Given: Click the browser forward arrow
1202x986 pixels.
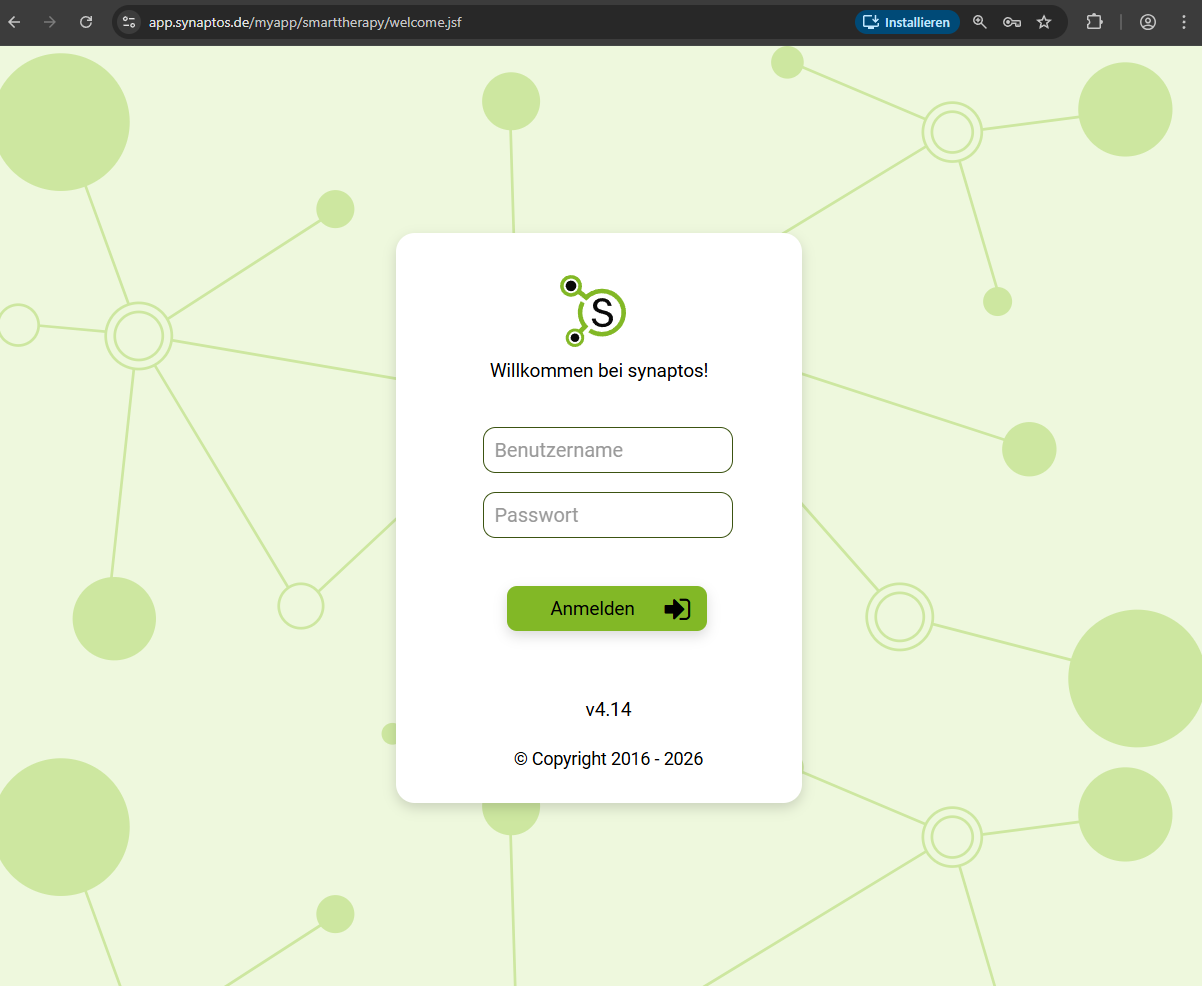Looking at the screenshot, I should [x=50, y=22].
